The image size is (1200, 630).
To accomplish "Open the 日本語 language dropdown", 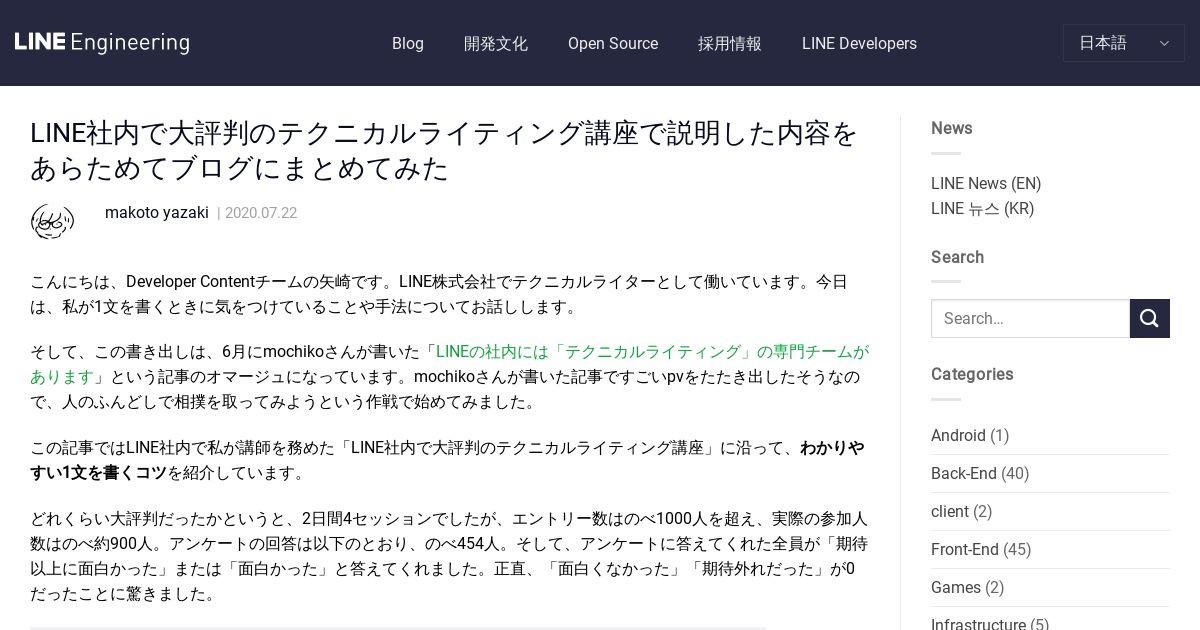I will coord(1124,43).
